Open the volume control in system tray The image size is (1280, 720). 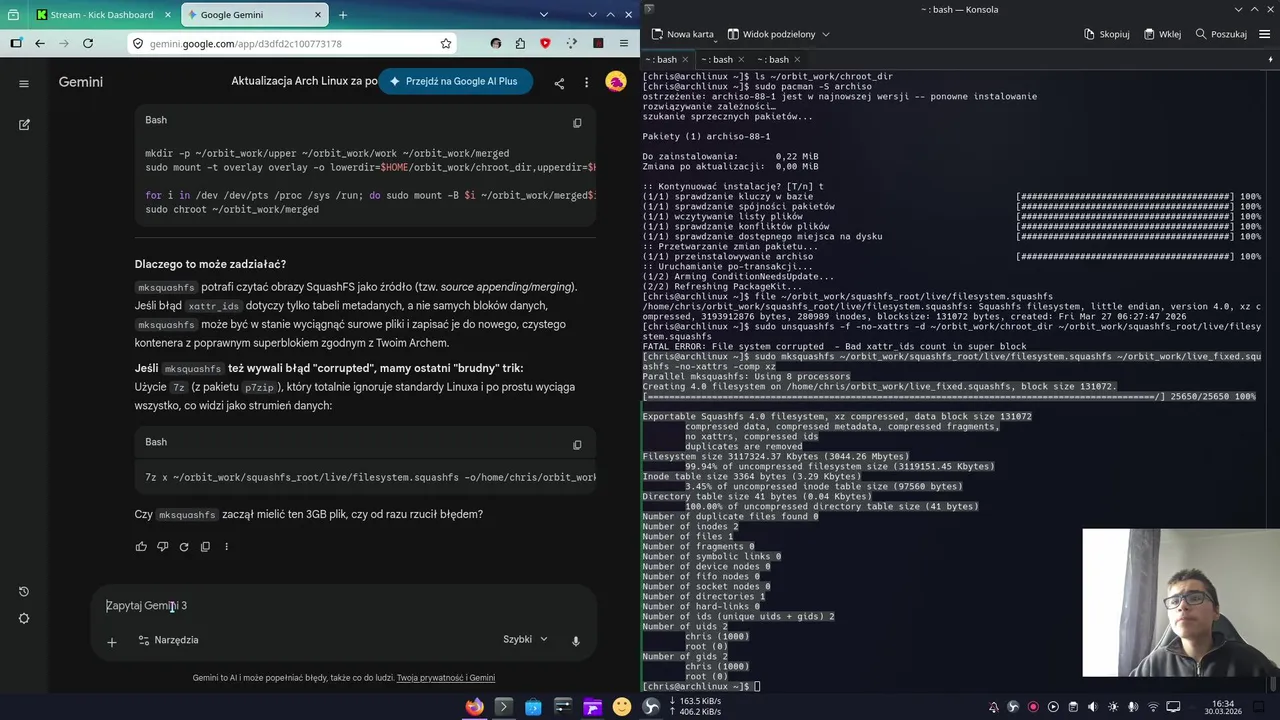(1092, 707)
